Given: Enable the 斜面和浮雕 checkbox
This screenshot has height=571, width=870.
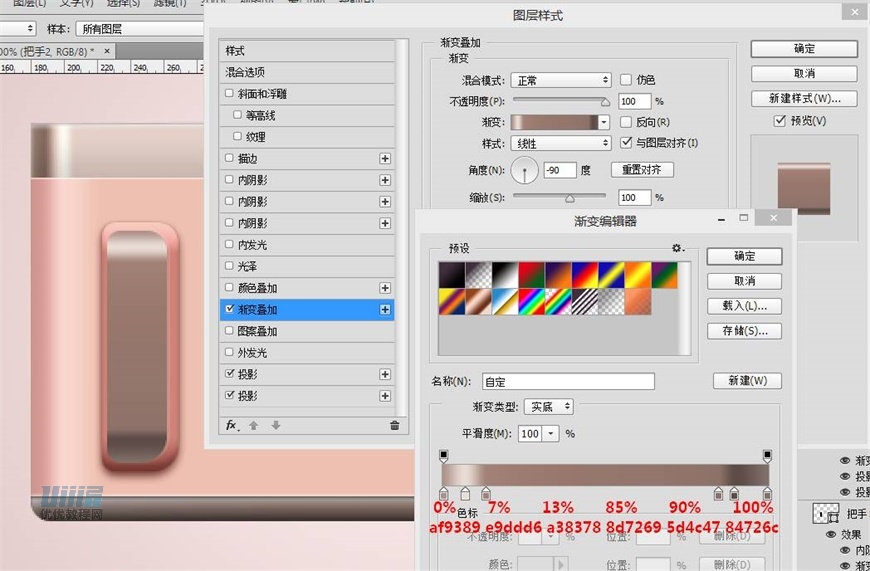Looking at the screenshot, I should pos(229,93).
